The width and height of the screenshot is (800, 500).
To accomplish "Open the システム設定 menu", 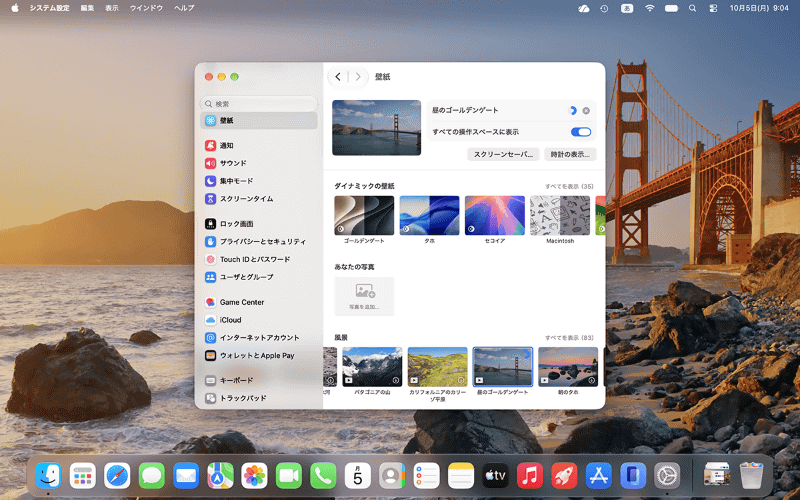I will point(49,8).
